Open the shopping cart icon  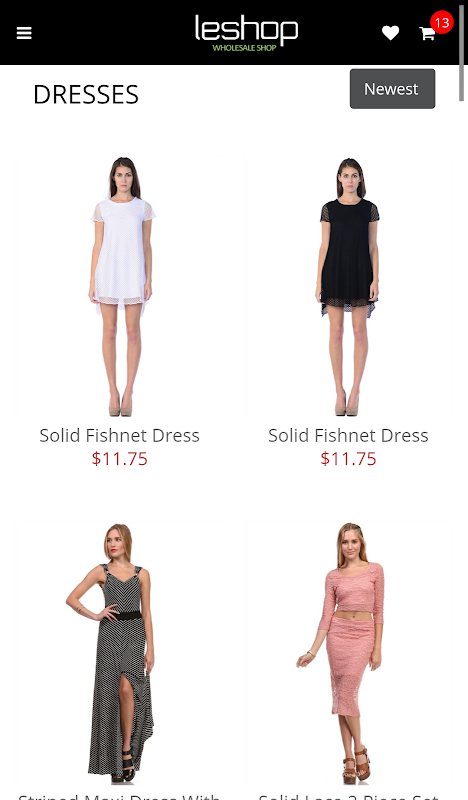(x=427, y=34)
